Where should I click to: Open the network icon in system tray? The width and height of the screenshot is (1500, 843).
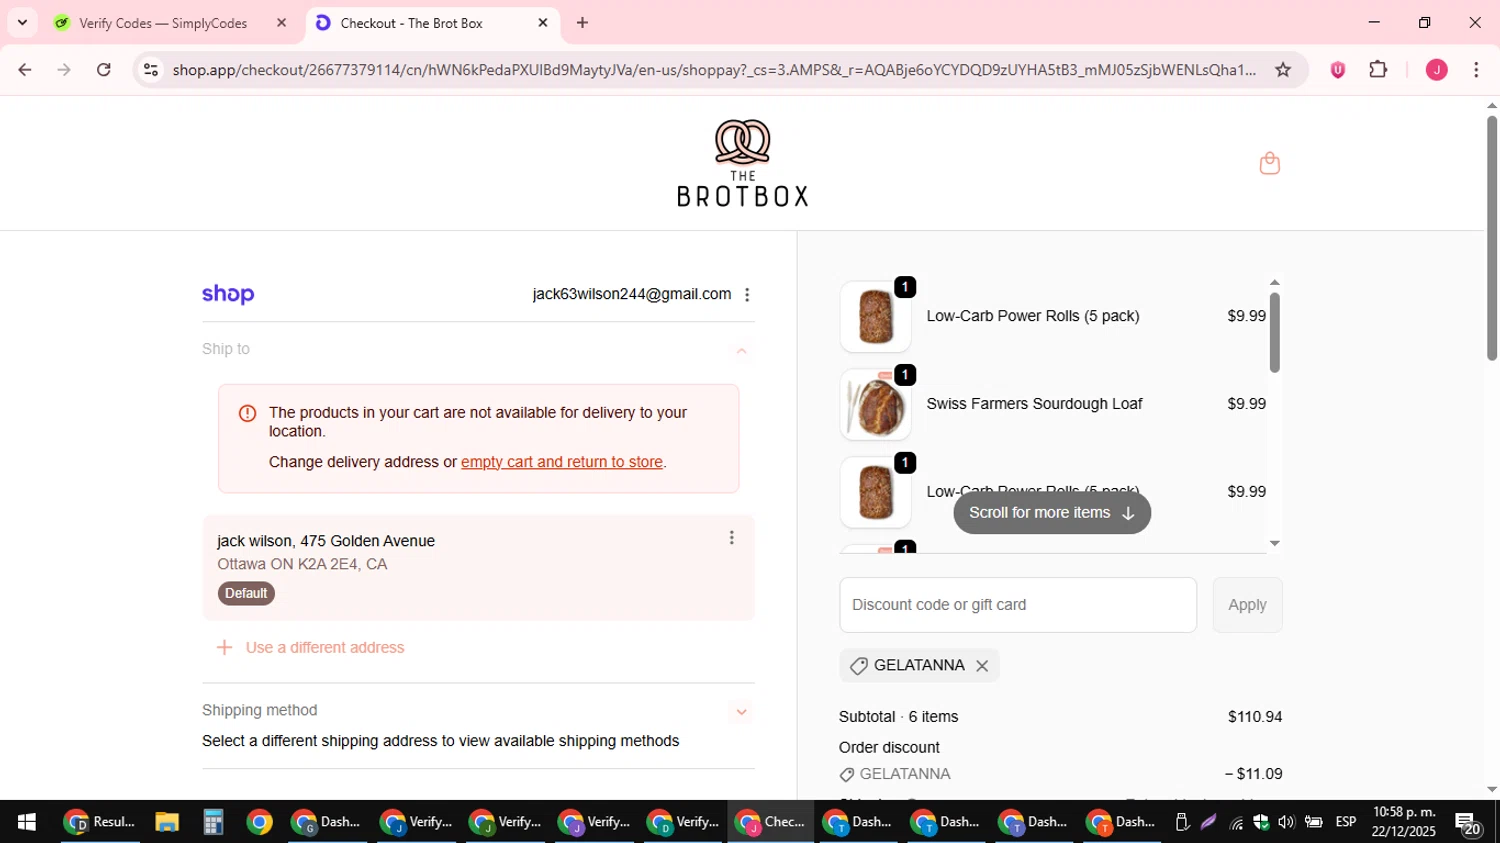[x=1237, y=823]
